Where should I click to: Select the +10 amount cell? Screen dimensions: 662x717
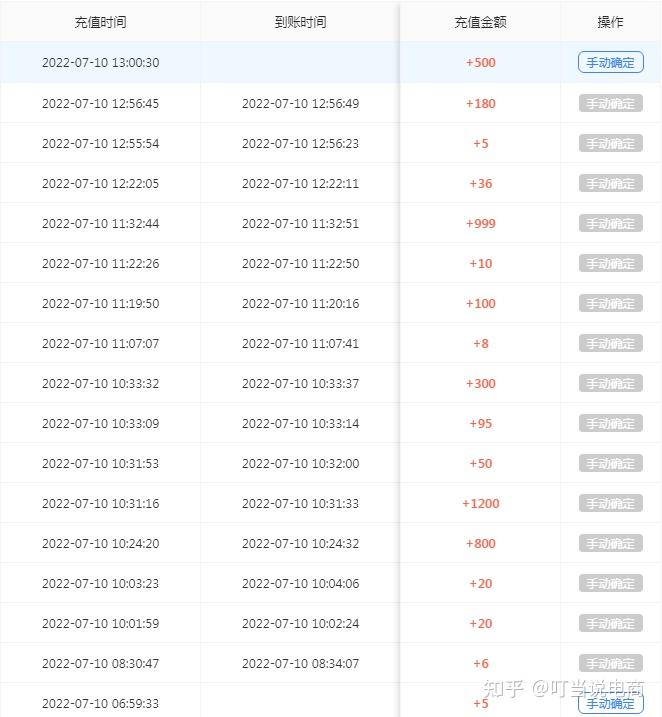click(x=480, y=263)
